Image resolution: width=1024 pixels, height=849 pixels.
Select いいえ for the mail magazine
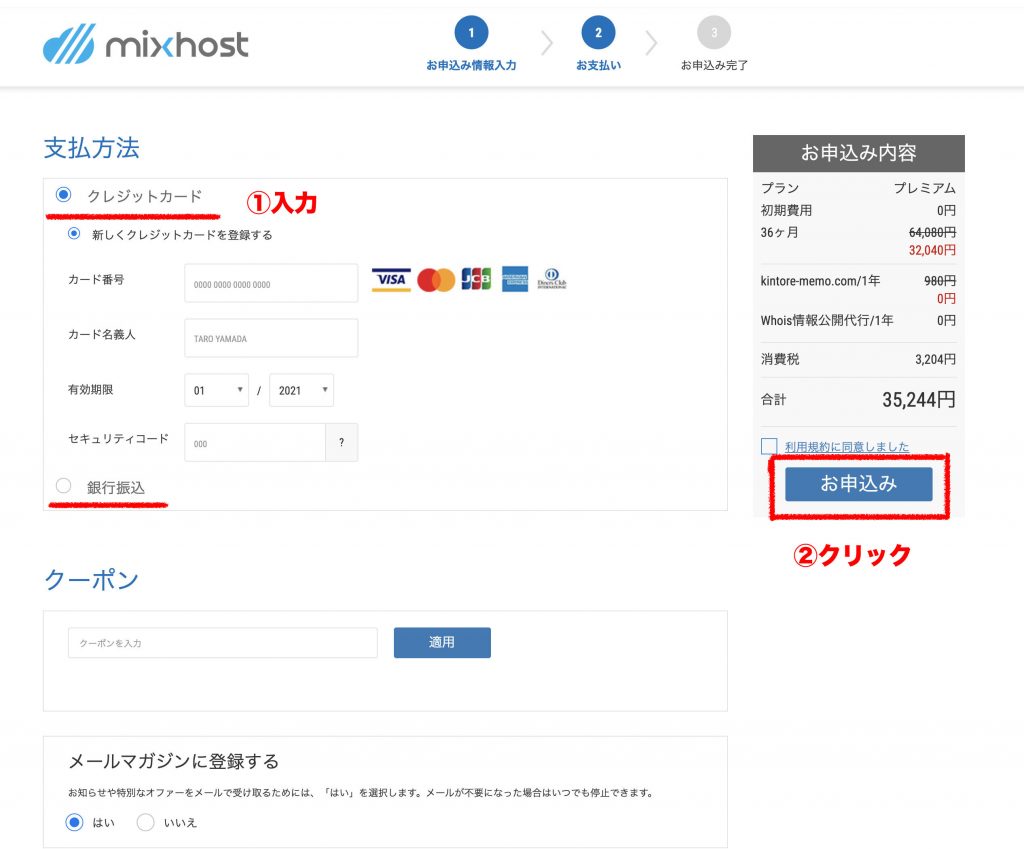pos(146,822)
